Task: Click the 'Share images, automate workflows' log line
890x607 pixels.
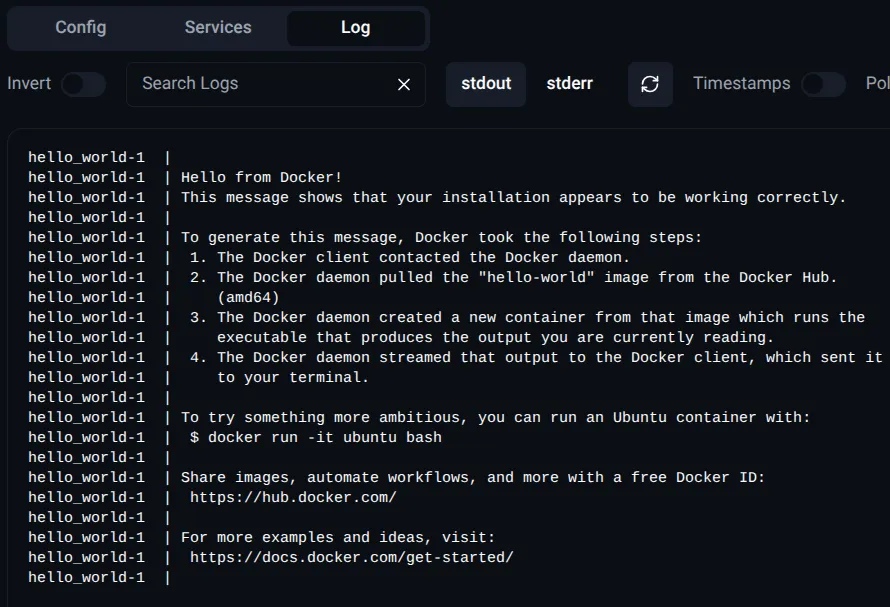Action: coord(470,477)
